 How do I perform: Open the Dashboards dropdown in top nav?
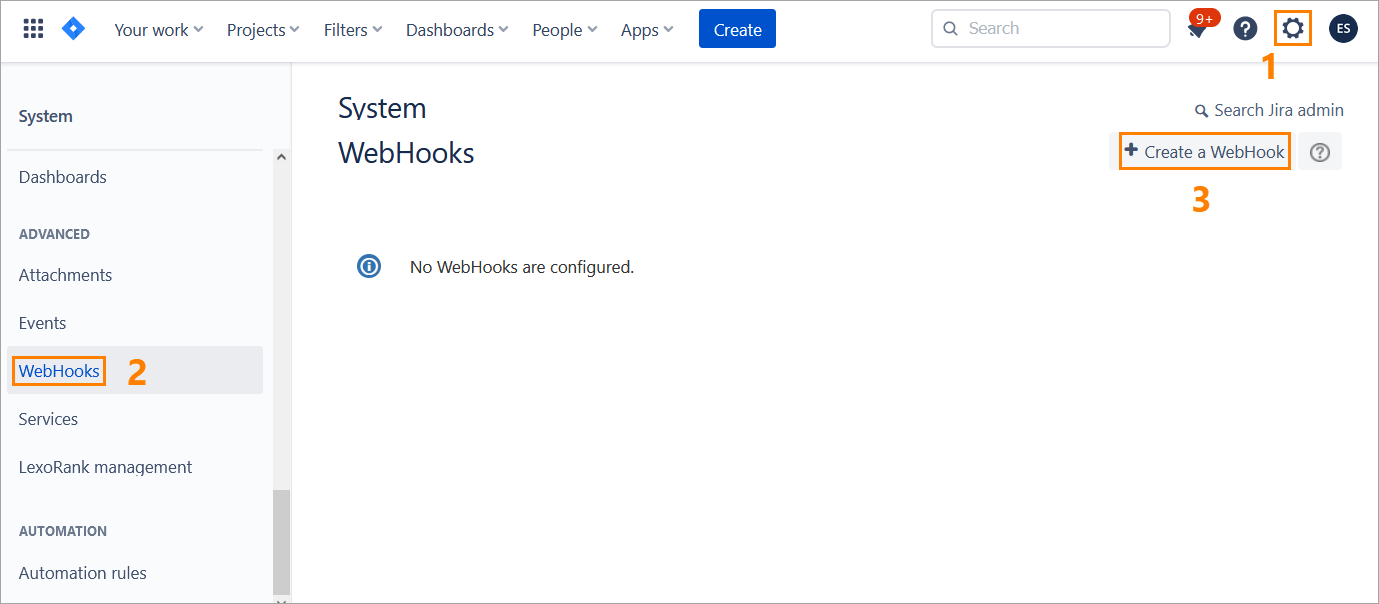456,30
